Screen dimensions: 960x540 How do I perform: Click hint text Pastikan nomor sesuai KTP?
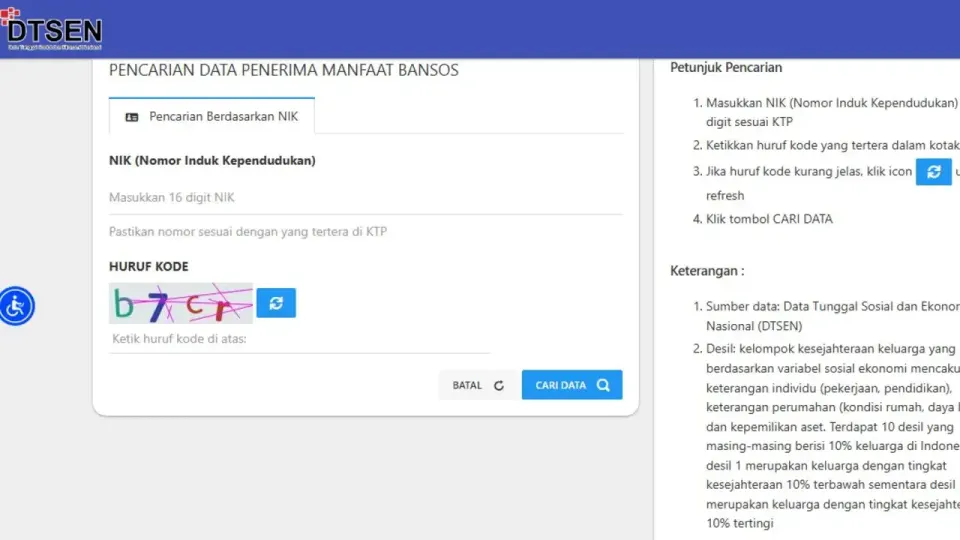pyautogui.click(x=248, y=231)
